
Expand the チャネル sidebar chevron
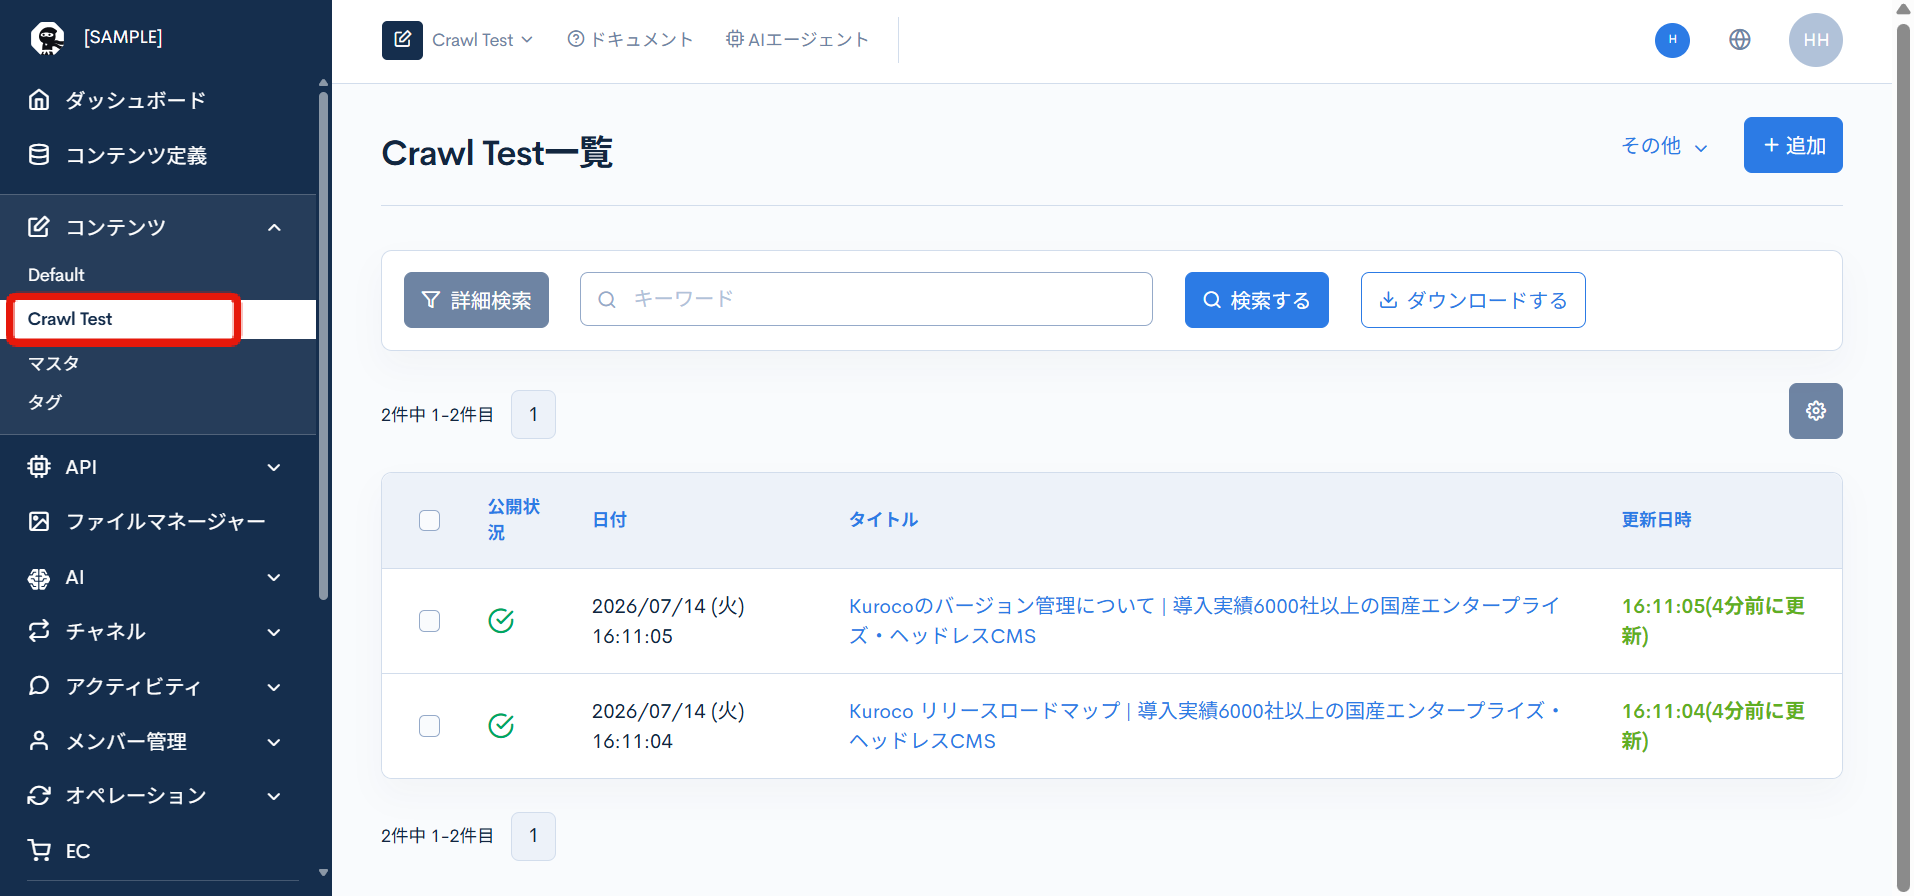pos(274,632)
